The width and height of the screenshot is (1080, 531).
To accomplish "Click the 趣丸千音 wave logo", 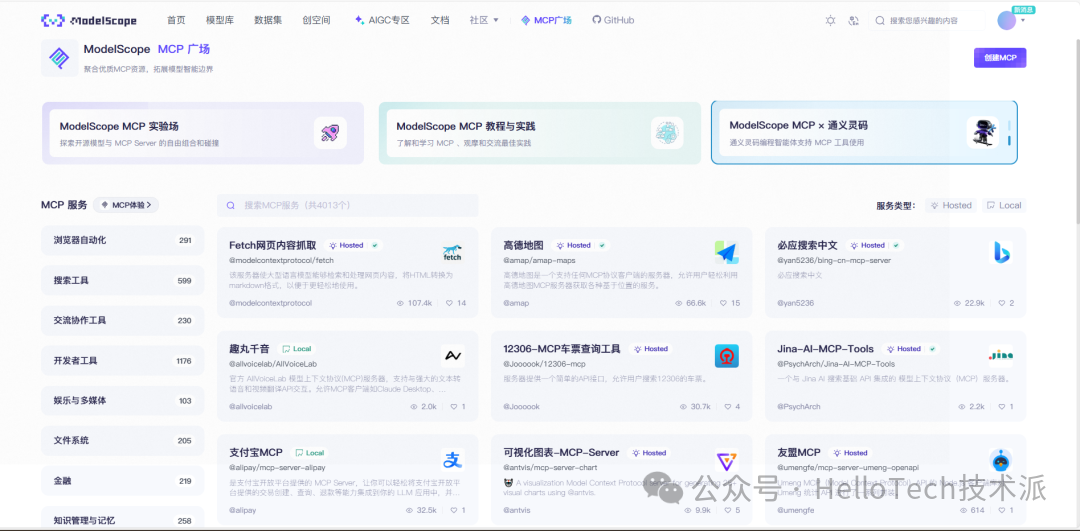I will click(453, 356).
